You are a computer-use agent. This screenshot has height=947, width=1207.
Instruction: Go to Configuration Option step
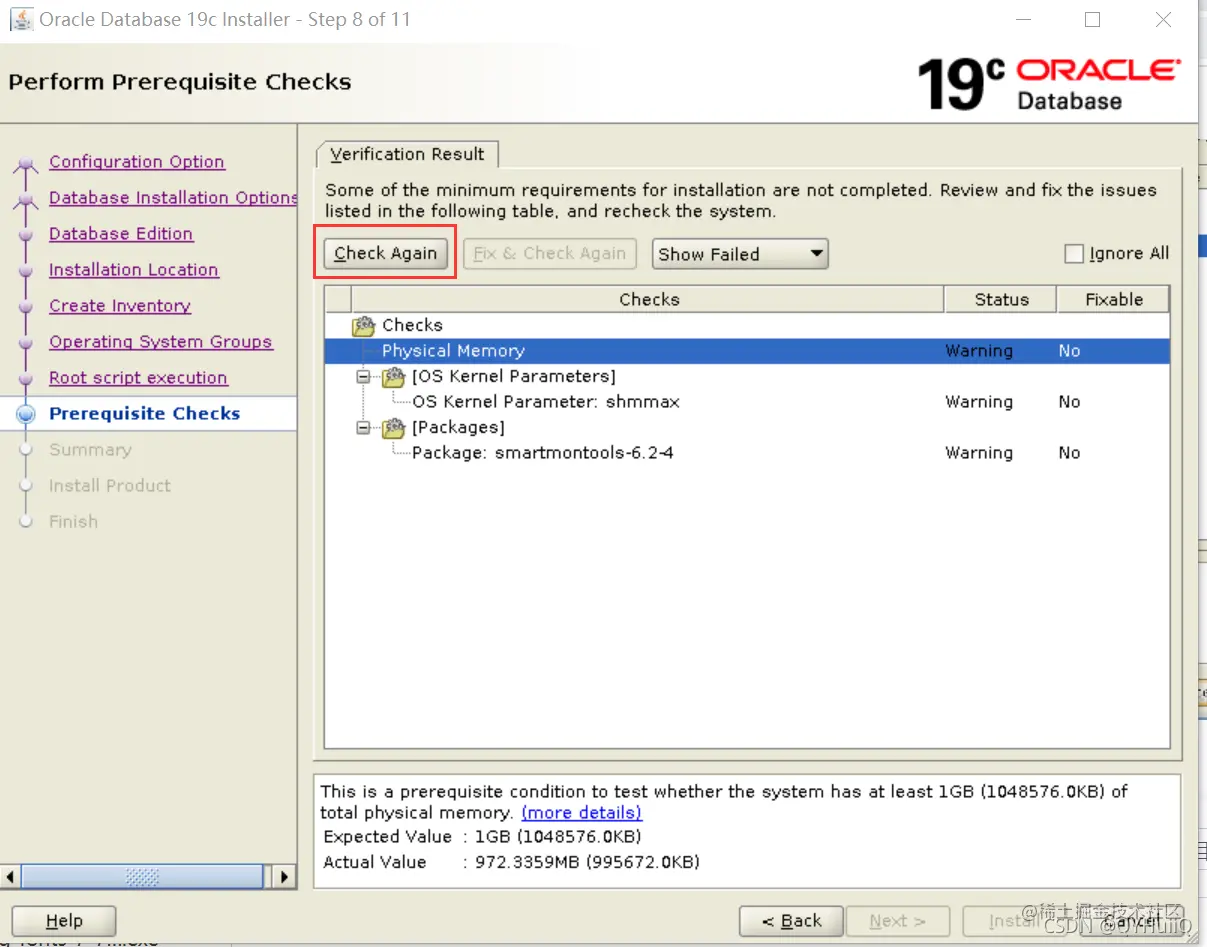(x=137, y=162)
